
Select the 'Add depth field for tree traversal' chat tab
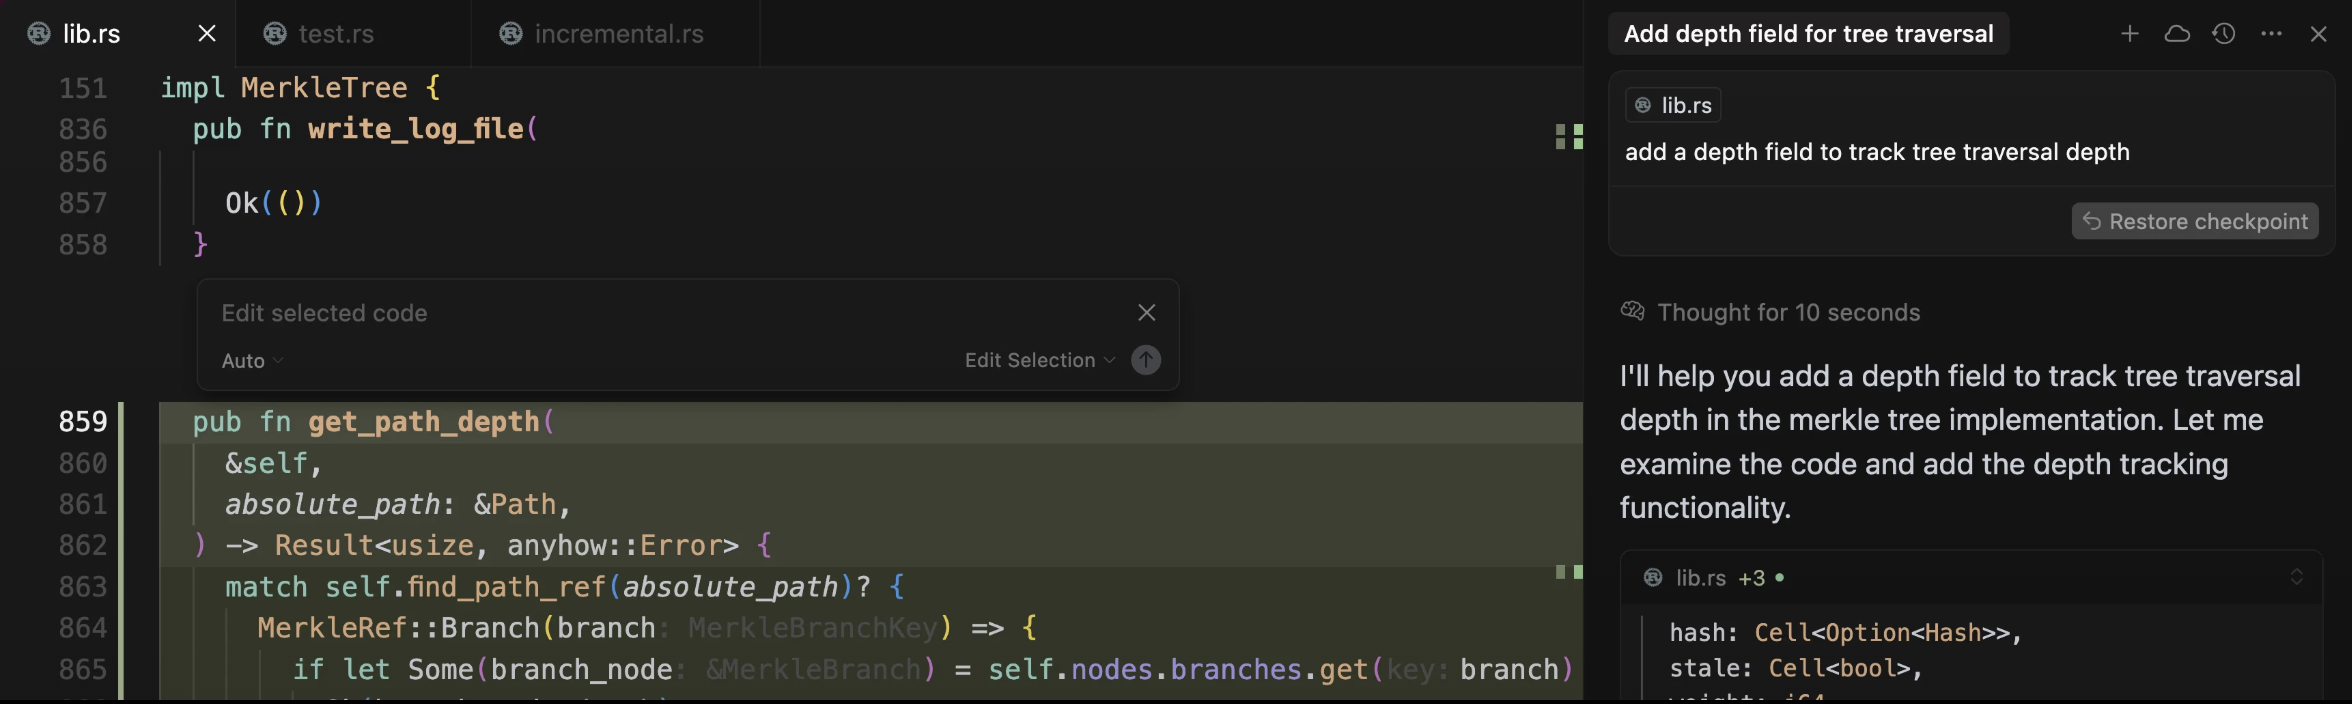click(1808, 34)
